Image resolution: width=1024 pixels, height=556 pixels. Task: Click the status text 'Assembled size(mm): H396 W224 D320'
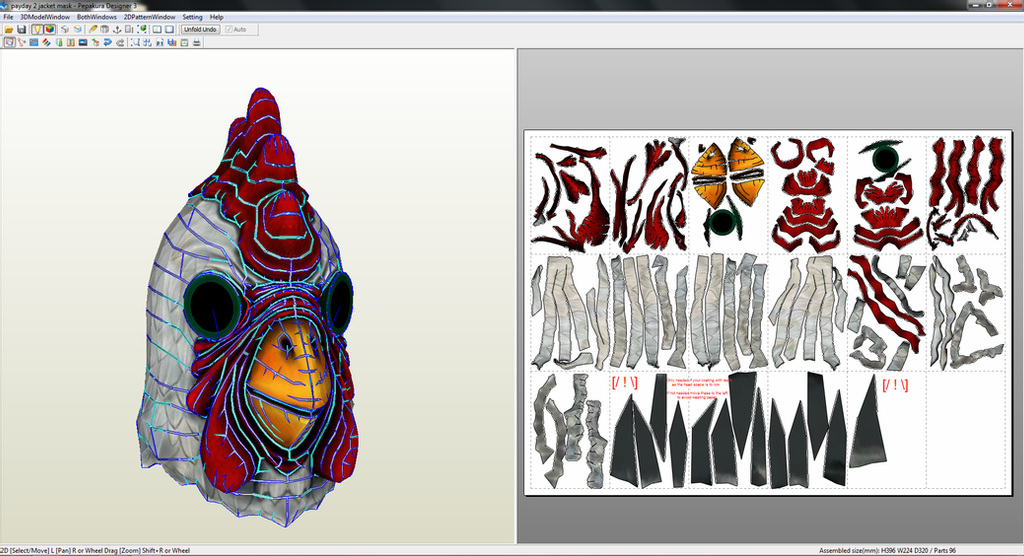click(873, 551)
